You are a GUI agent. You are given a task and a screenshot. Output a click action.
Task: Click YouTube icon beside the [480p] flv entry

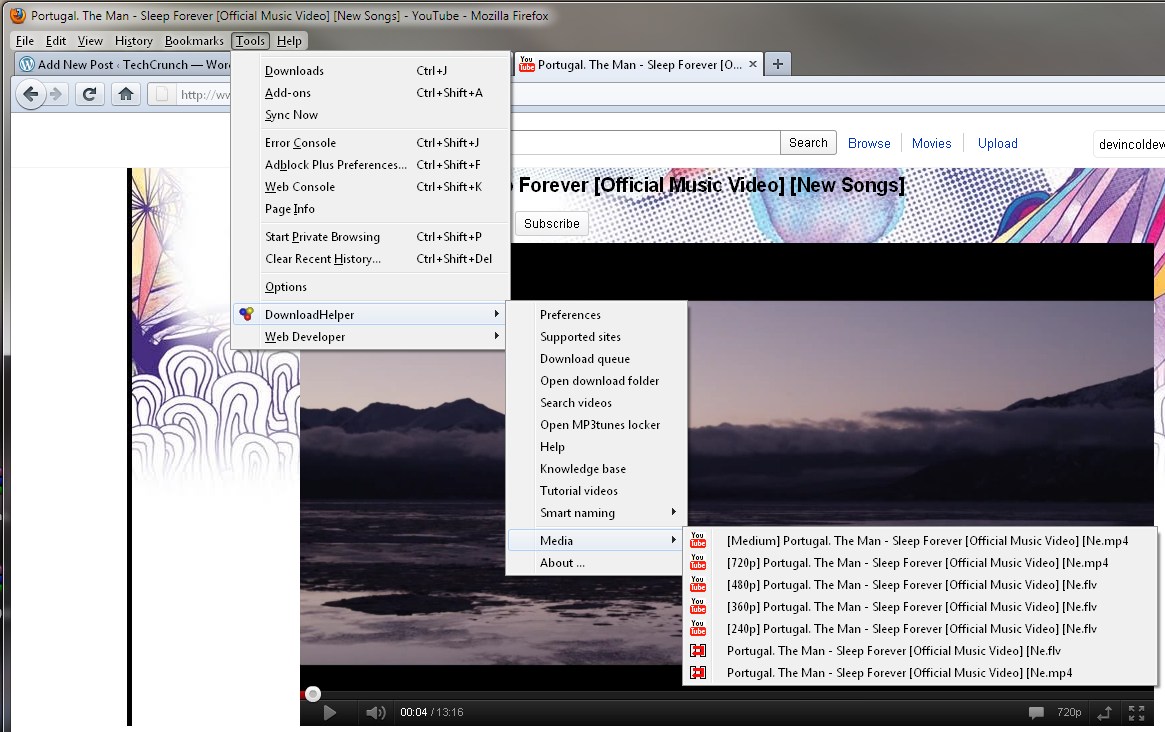click(x=698, y=584)
